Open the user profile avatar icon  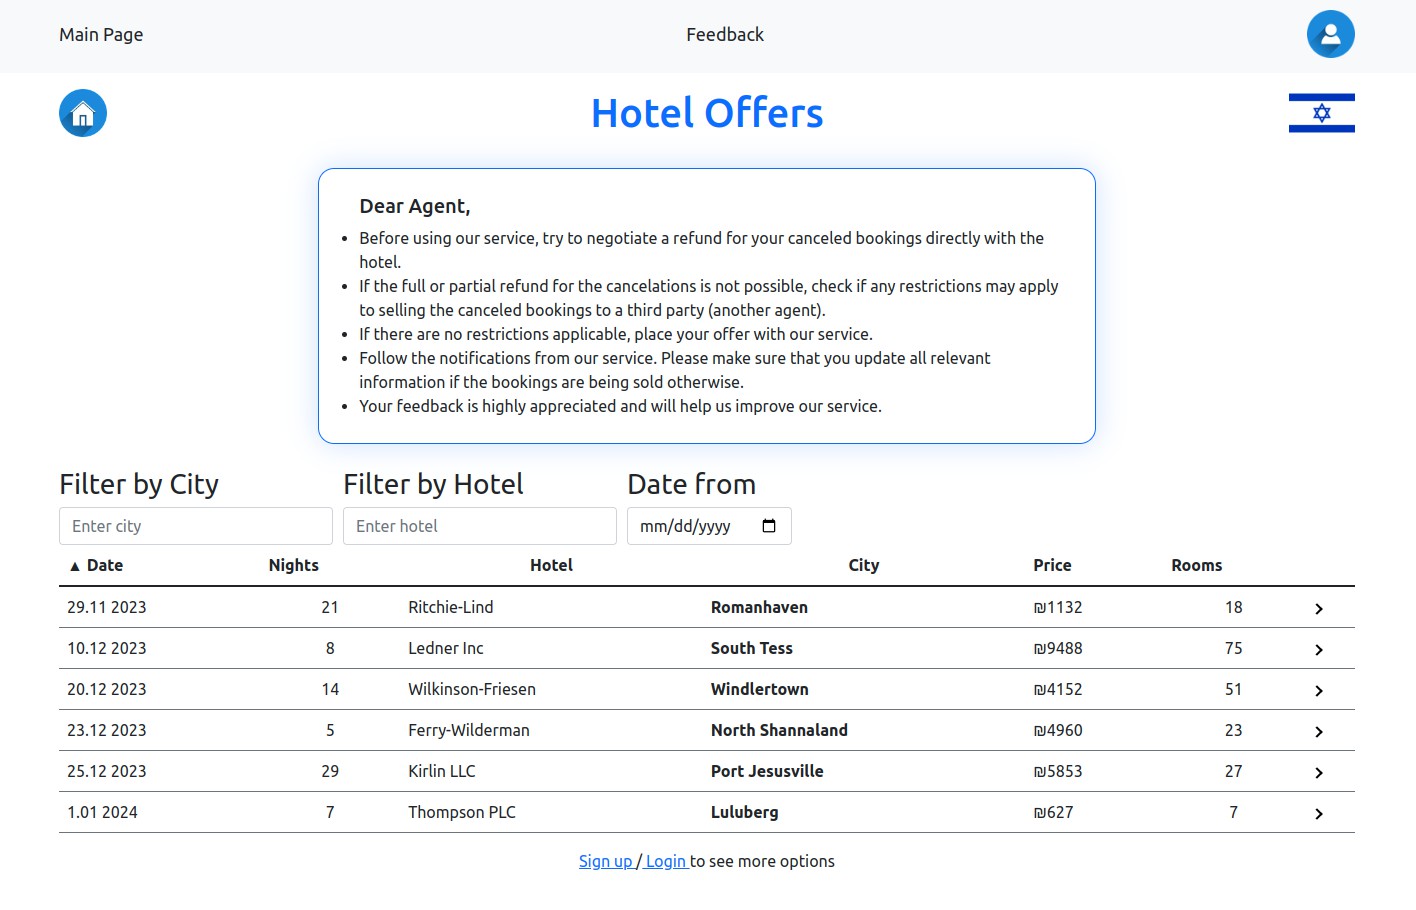click(x=1330, y=34)
